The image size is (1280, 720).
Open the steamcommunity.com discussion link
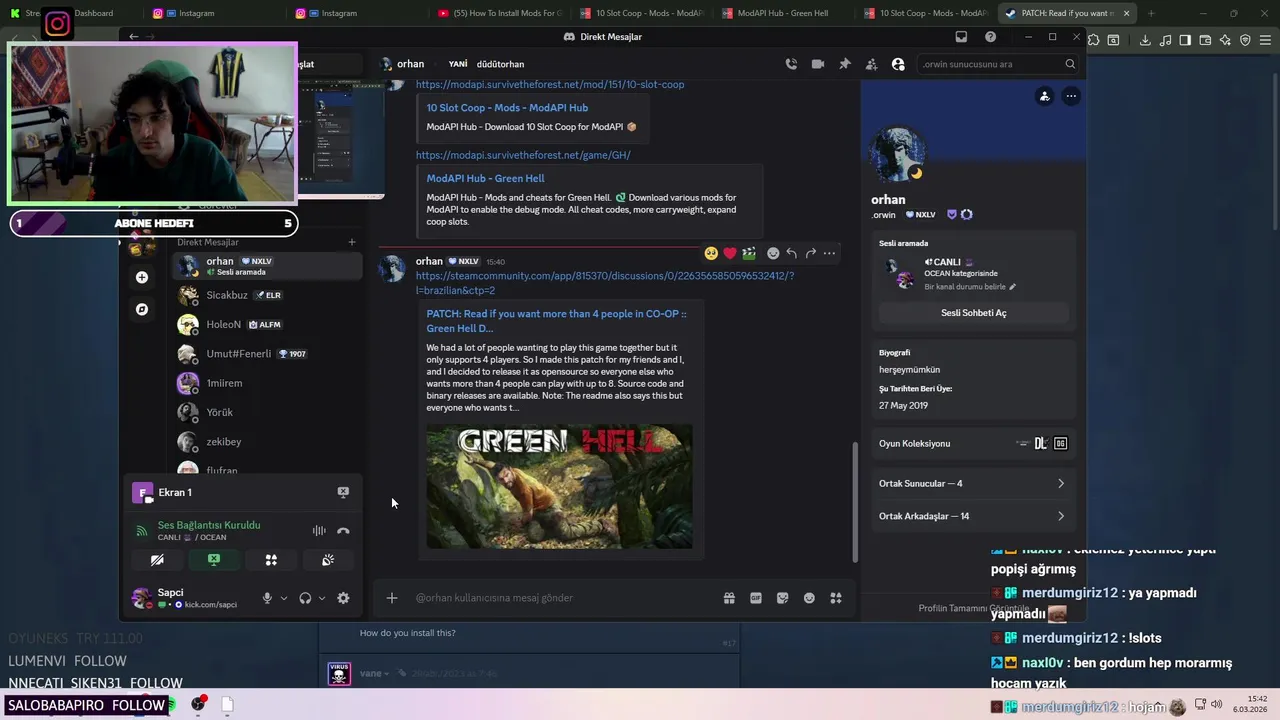coord(604,283)
